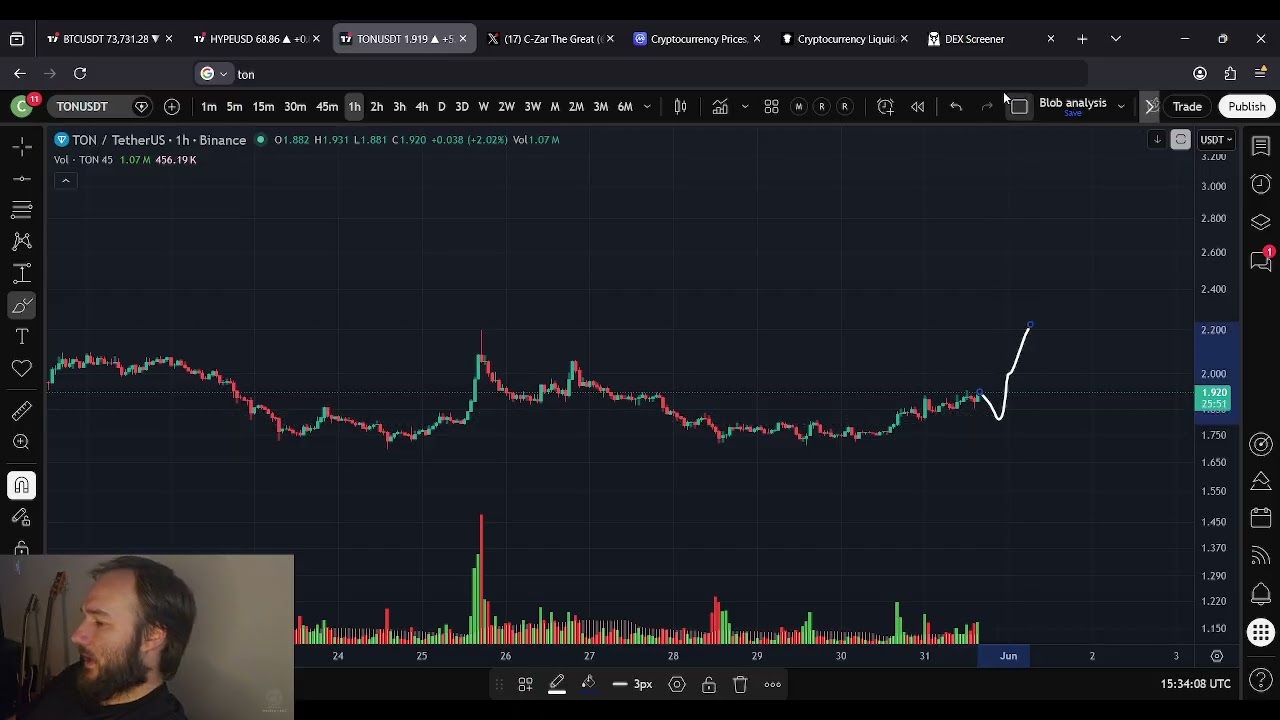This screenshot has height=720, width=1280.
Task: Open the chart layout selector square
Action: pyautogui.click(x=1019, y=106)
